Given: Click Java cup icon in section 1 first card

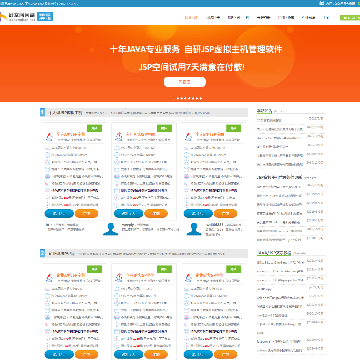Looking at the screenshot, I should click(49, 136).
